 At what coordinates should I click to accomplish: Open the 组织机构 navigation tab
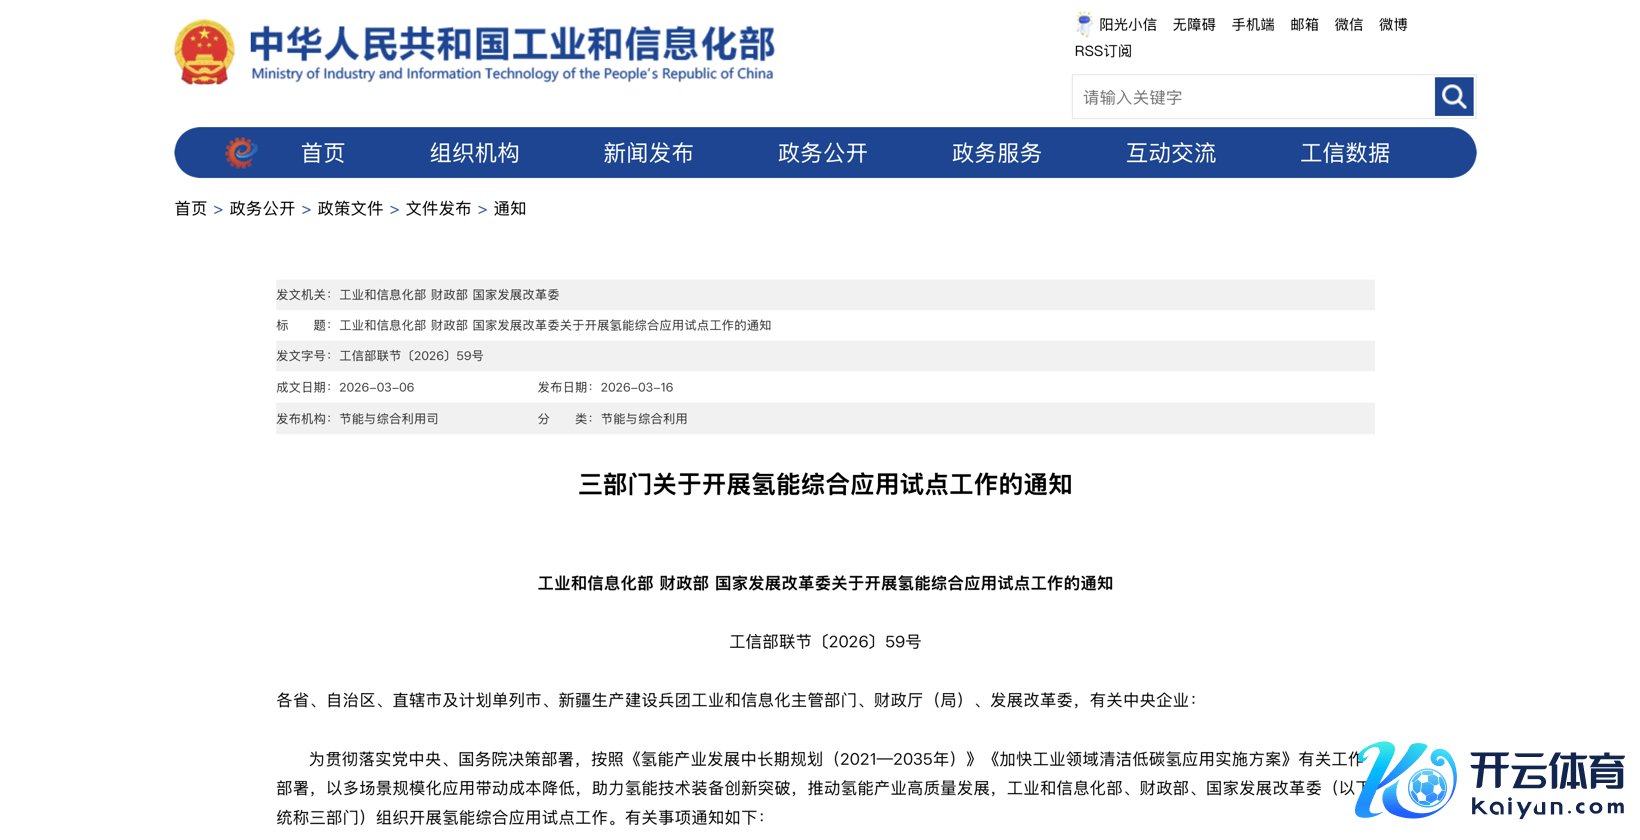pyautogui.click(x=474, y=153)
